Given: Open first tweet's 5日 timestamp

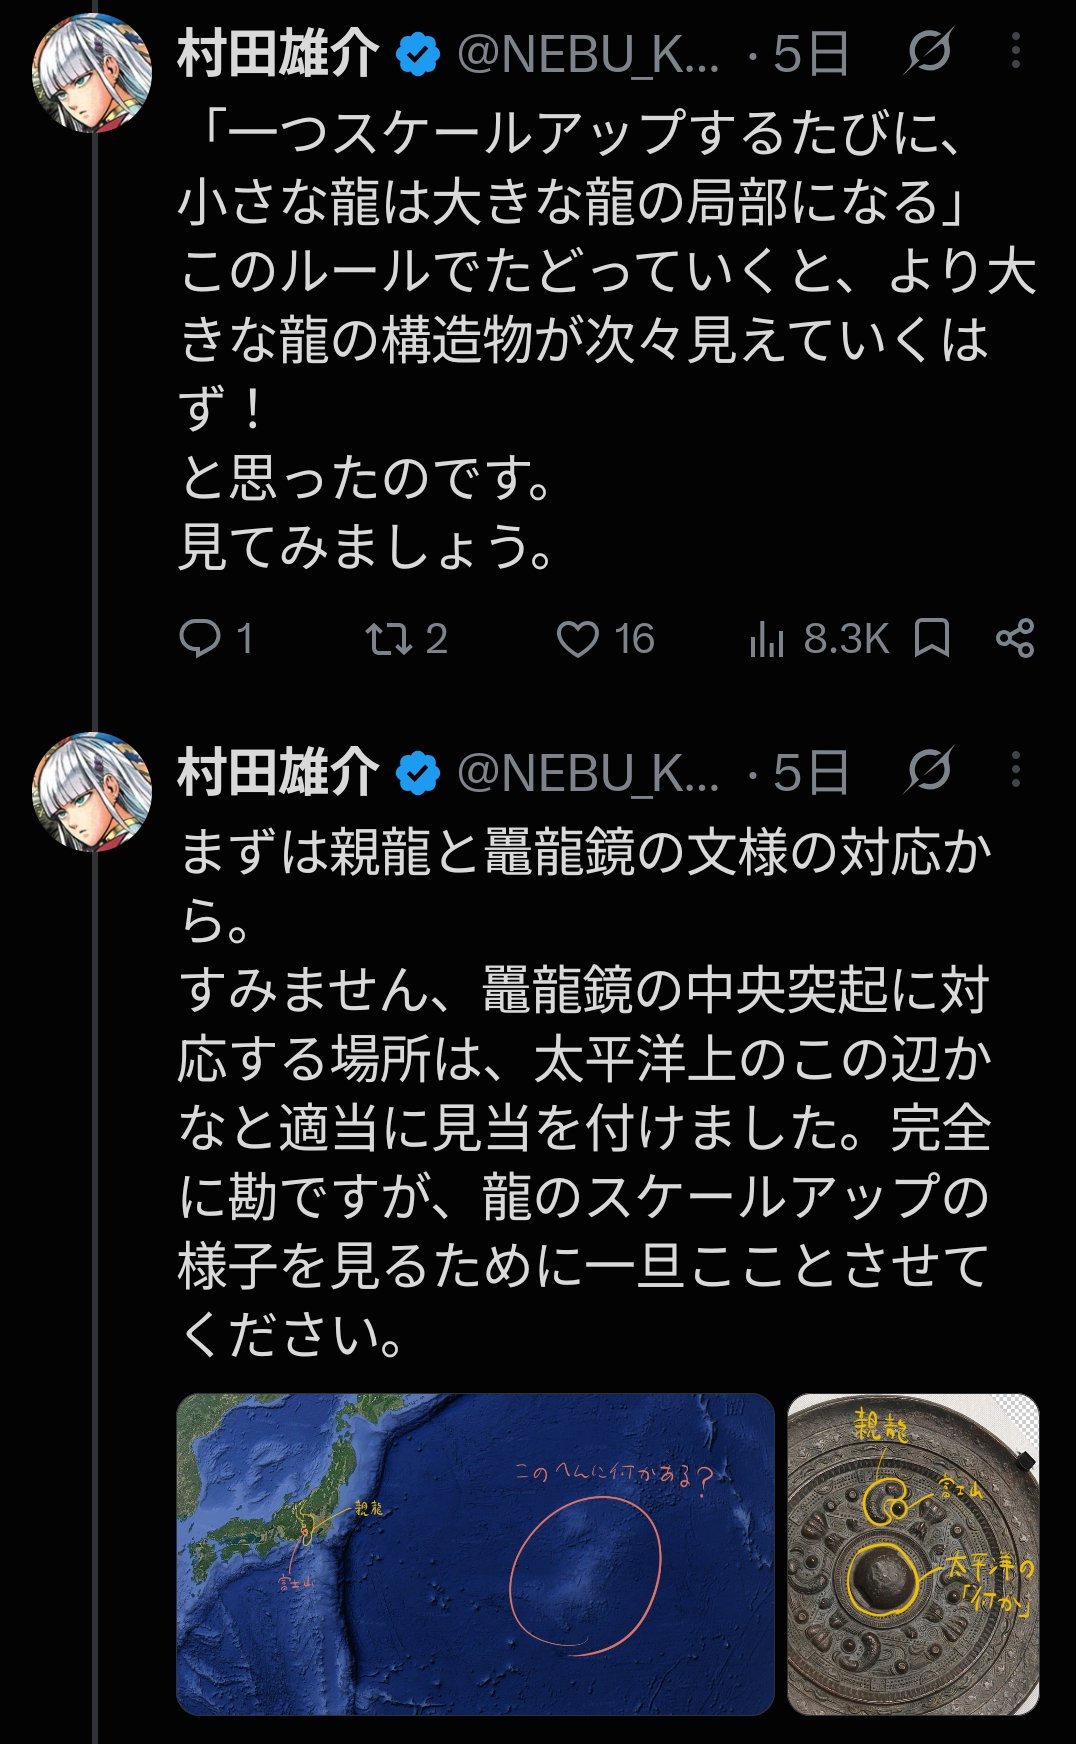Looking at the screenshot, I should click(x=811, y=53).
